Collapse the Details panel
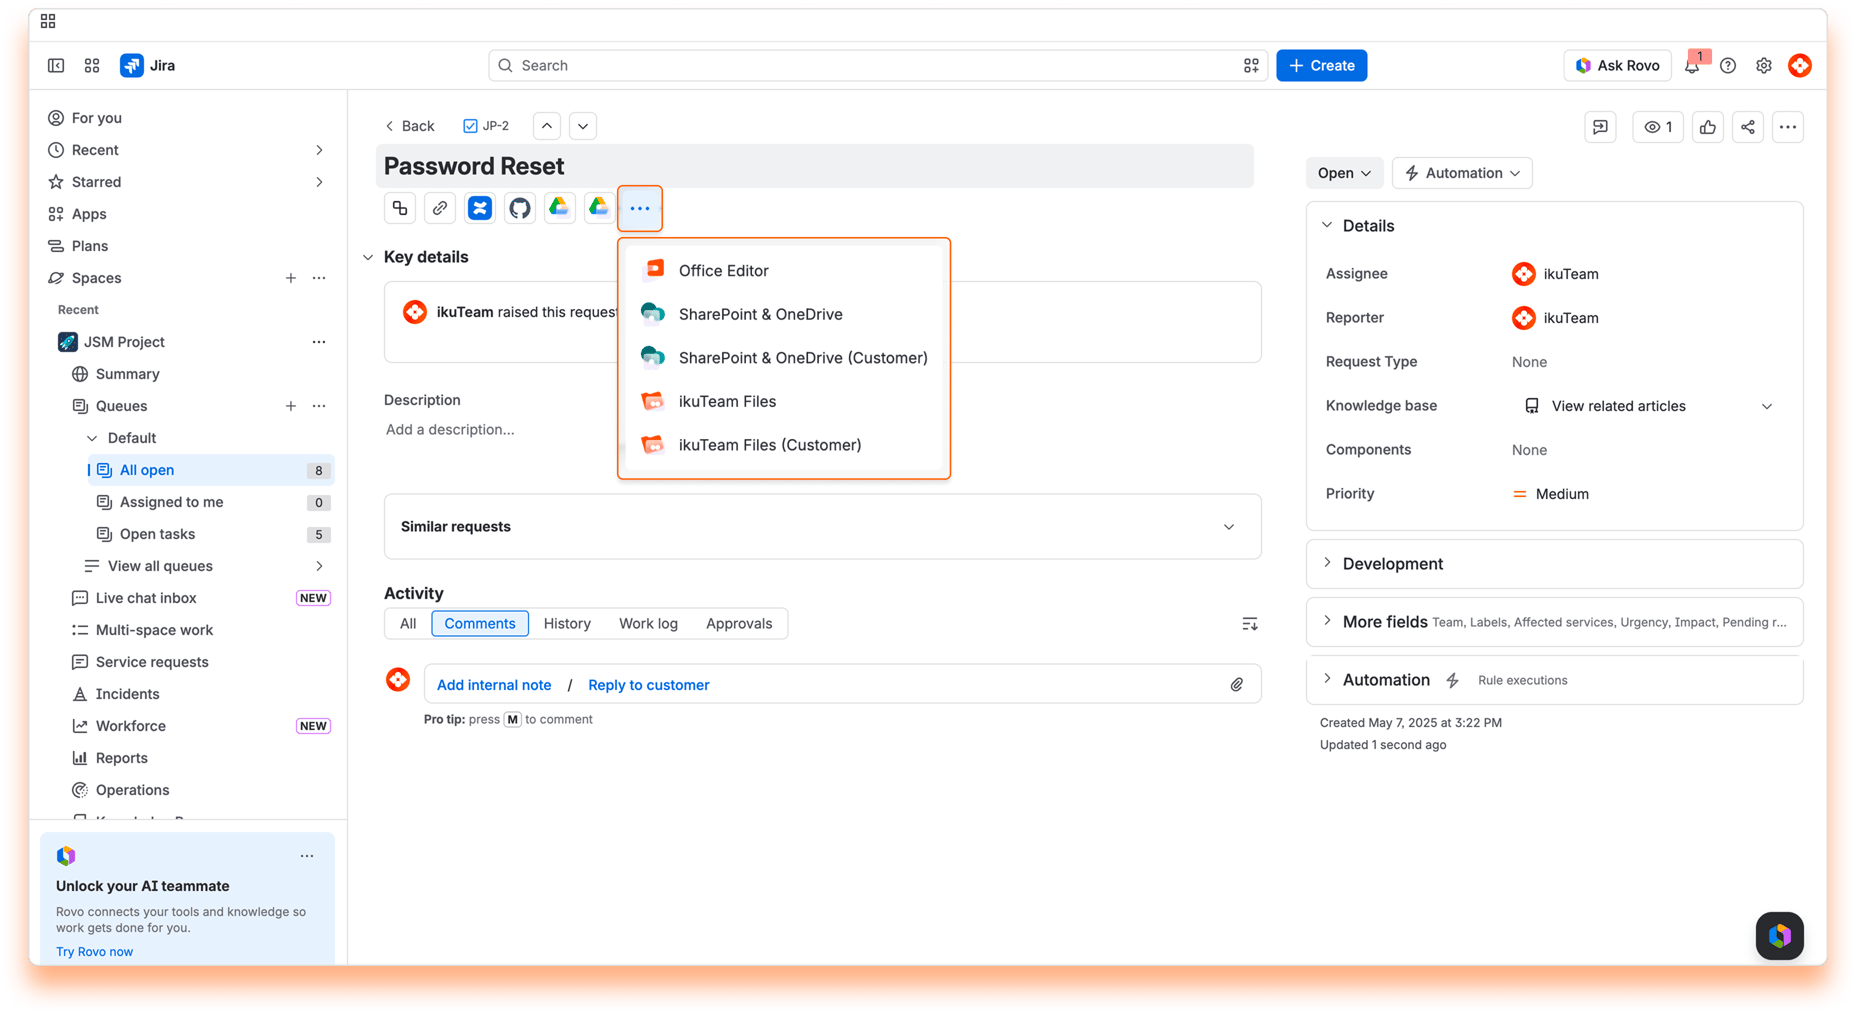1856x1014 pixels. pyautogui.click(x=1328, y=225)
